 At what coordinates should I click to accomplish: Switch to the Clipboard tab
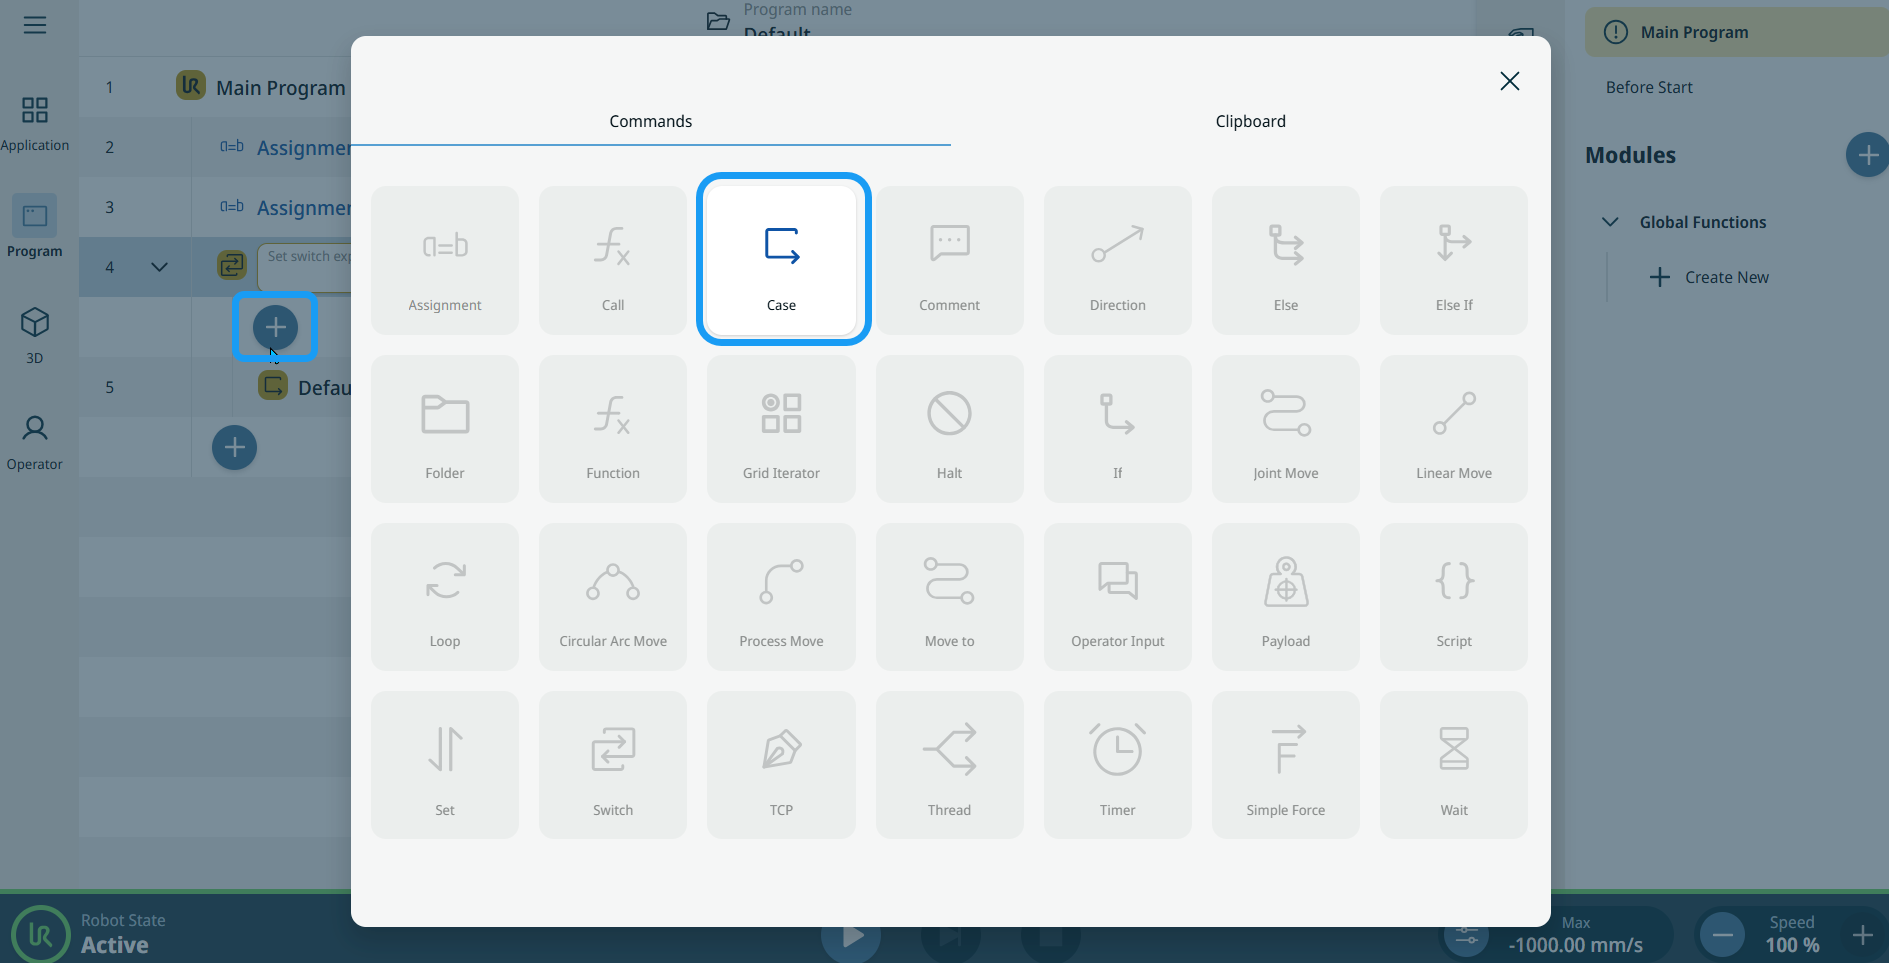pos(1250,121)
